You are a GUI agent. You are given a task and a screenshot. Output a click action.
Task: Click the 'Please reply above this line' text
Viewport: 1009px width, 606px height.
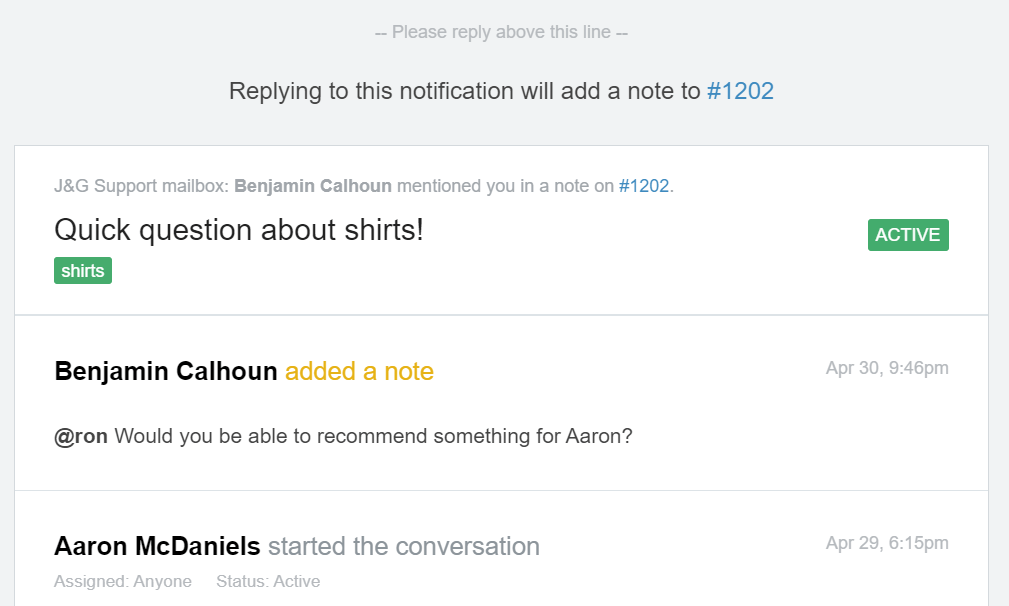pyautogui.click(x=502, y=32)
